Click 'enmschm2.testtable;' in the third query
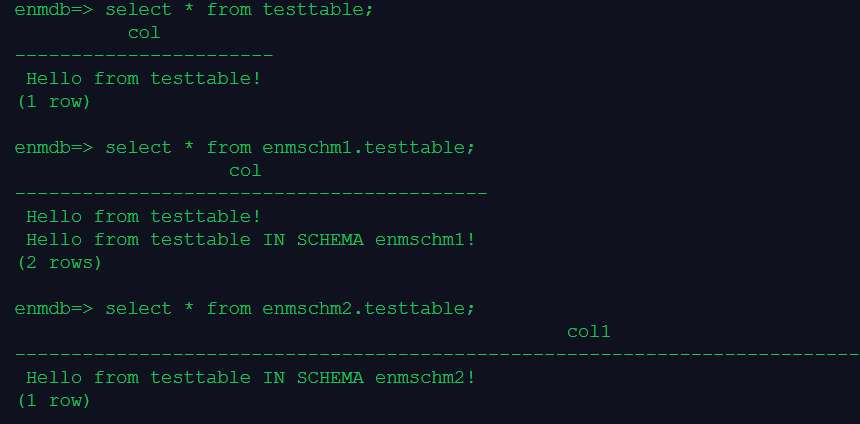860x424 pixels. tap(369, 309)
